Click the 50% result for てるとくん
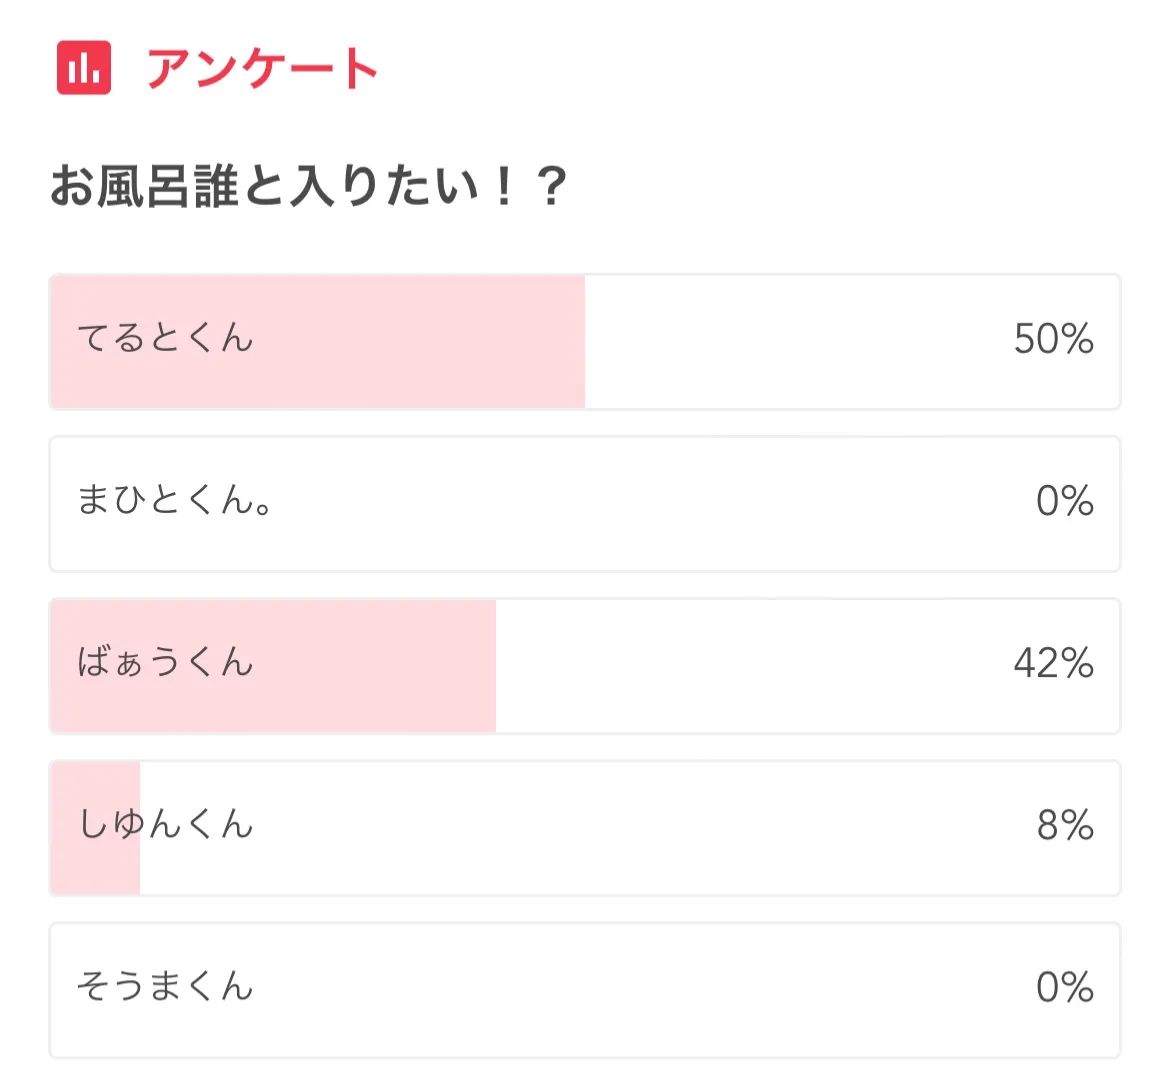This screenshot has height=1083, width=1170. 1053,339
